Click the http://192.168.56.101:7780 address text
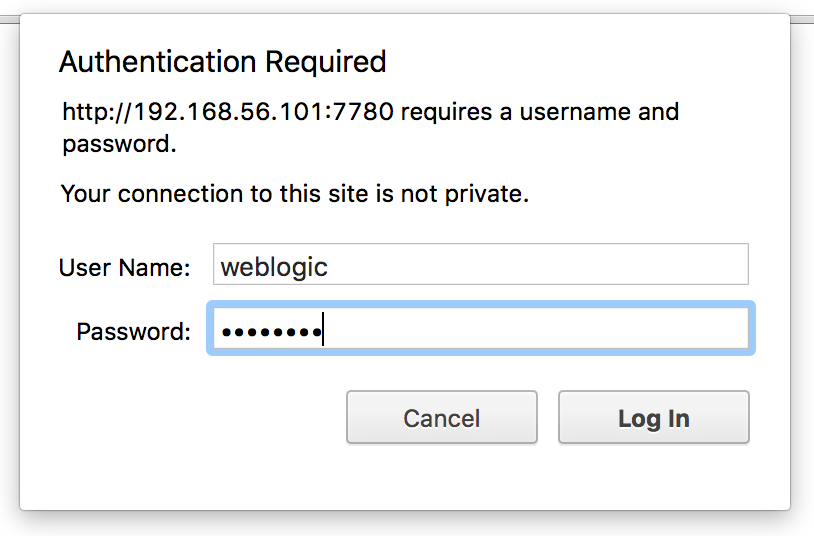Viewport: 814px width, 536px height. [x=230, y=111]
